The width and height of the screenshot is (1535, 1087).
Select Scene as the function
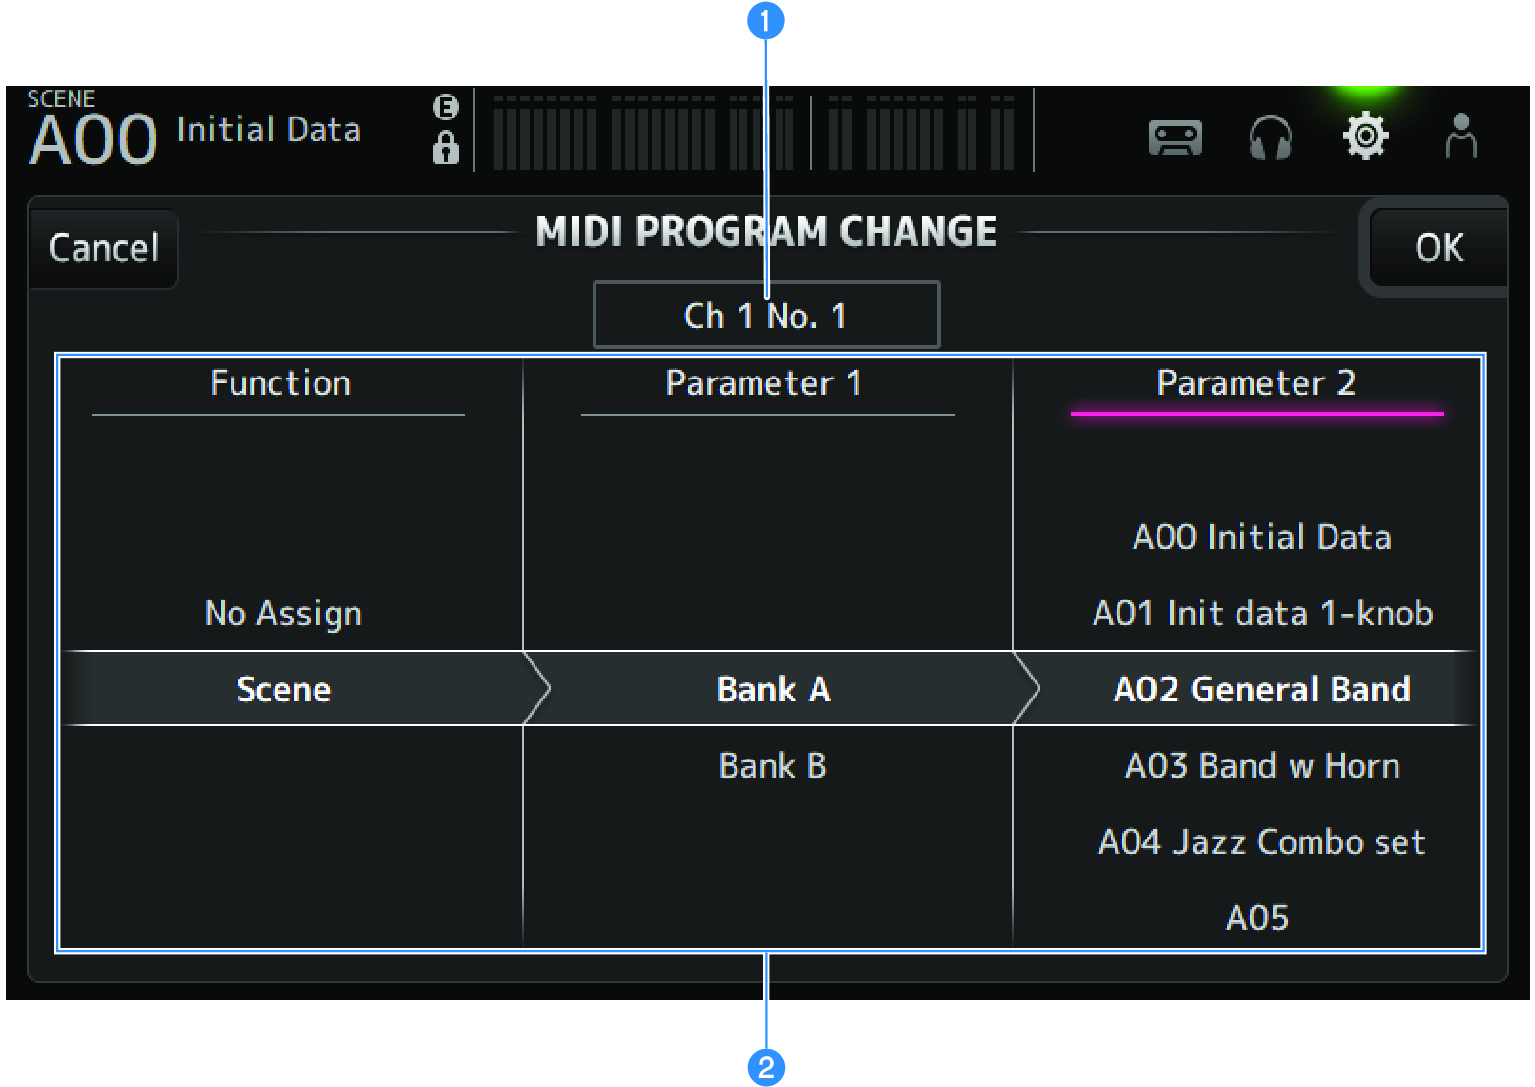click(x=283, y=688)
